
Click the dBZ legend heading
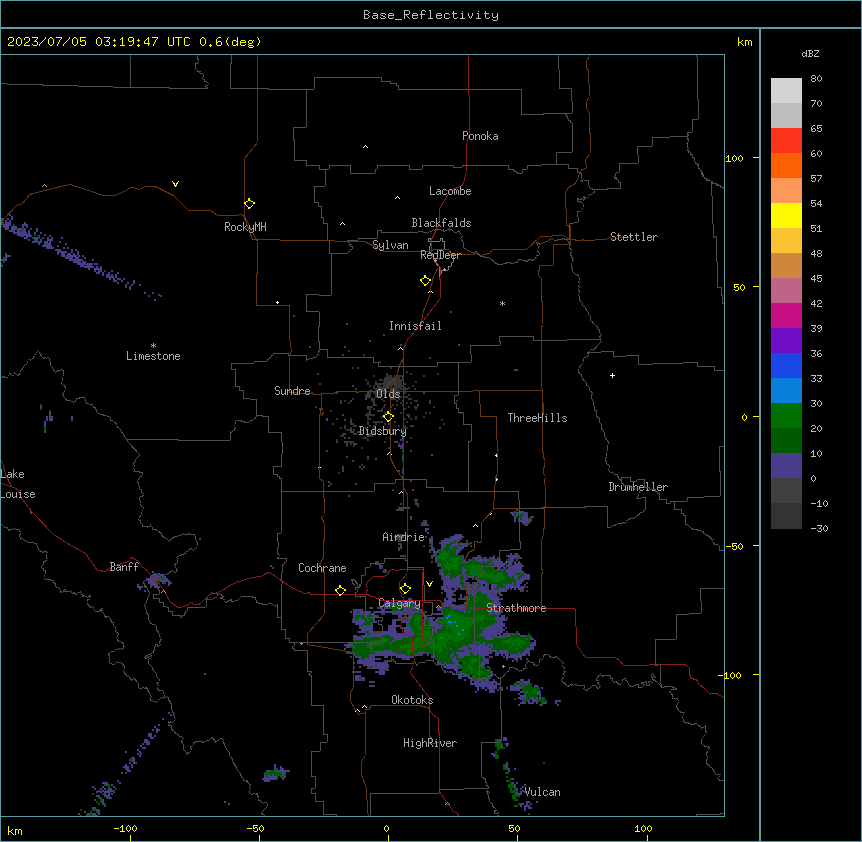pyautogui.click(x=810, y=53)
